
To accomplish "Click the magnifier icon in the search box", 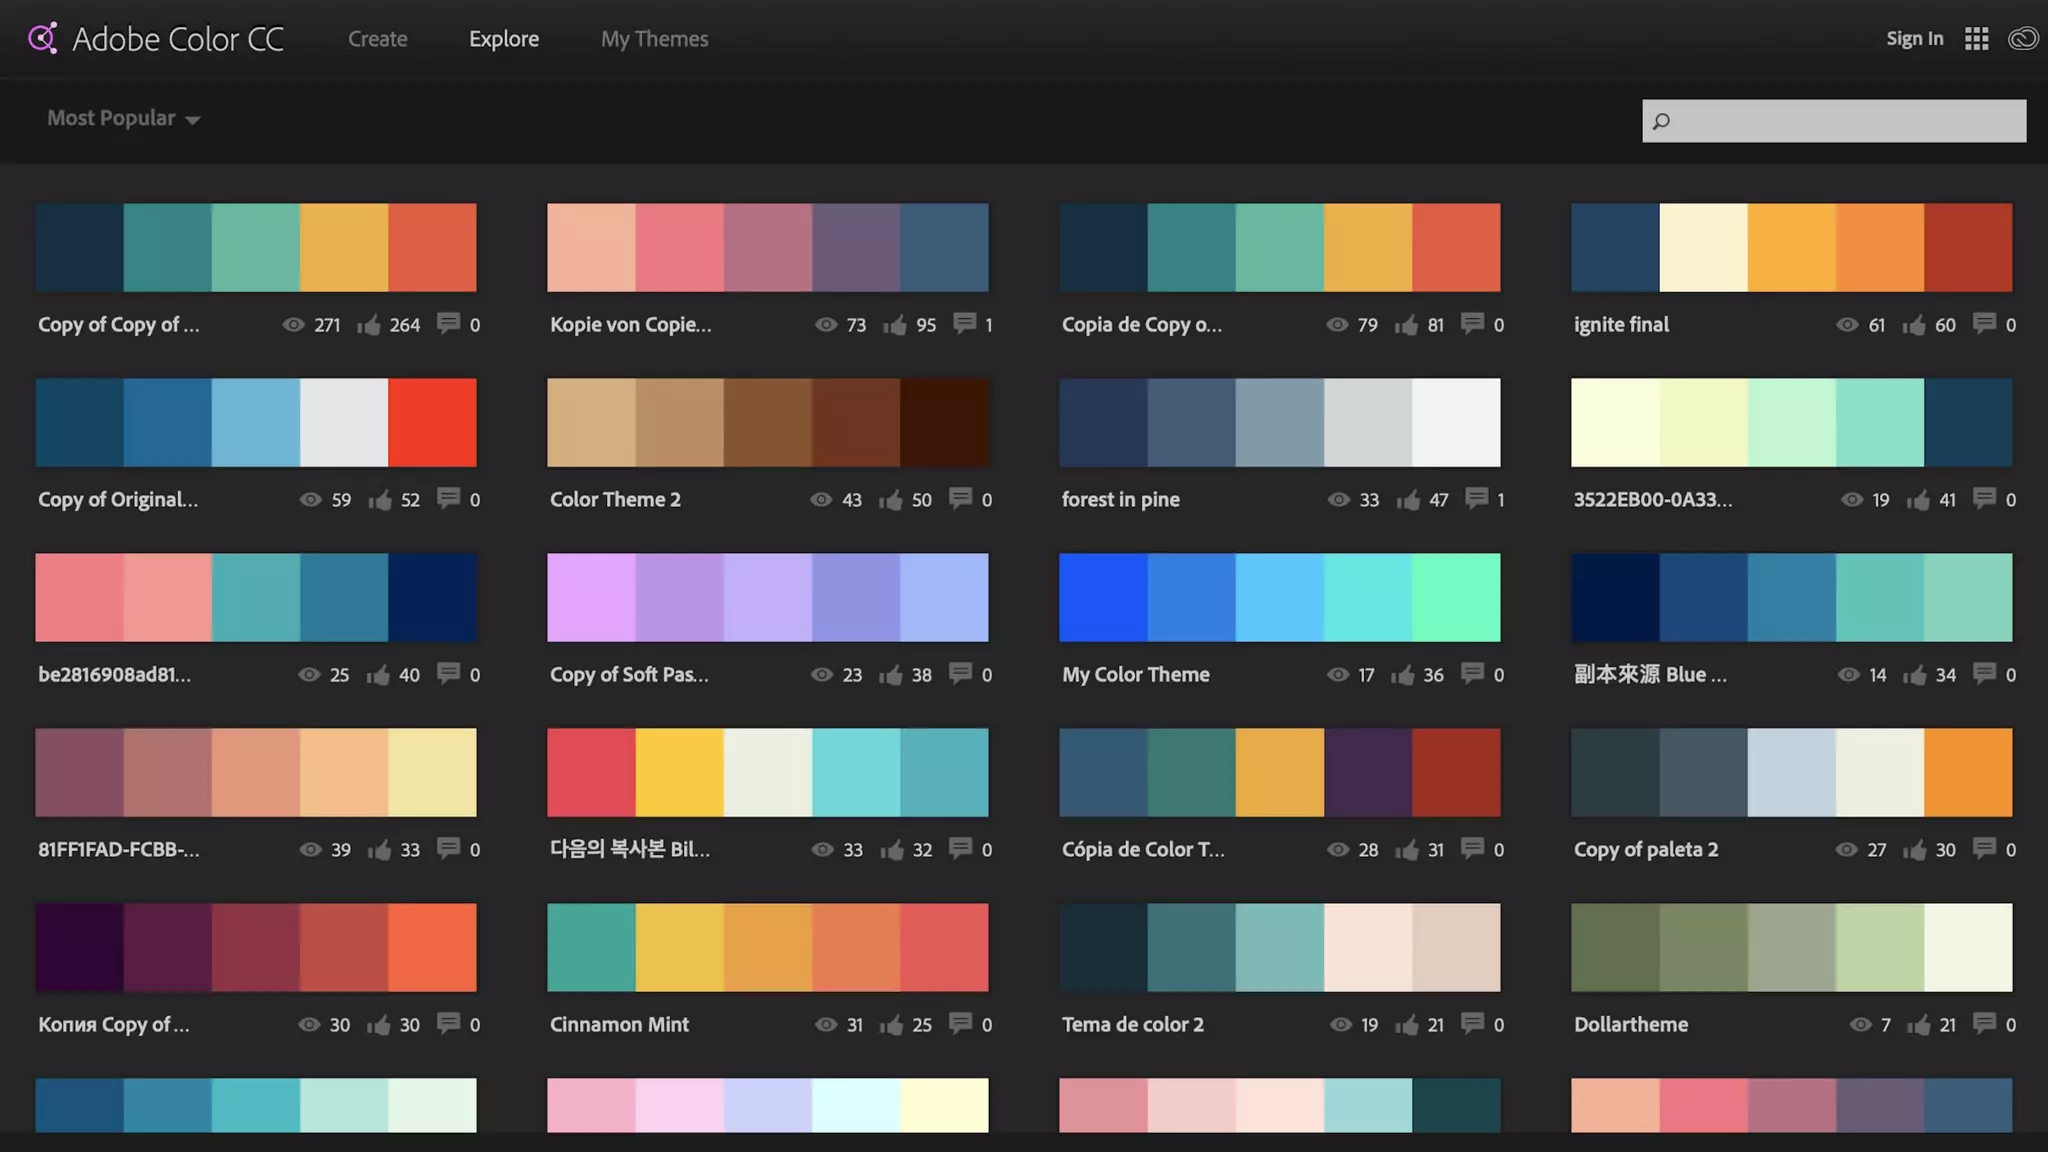I will coord(1661,121).
